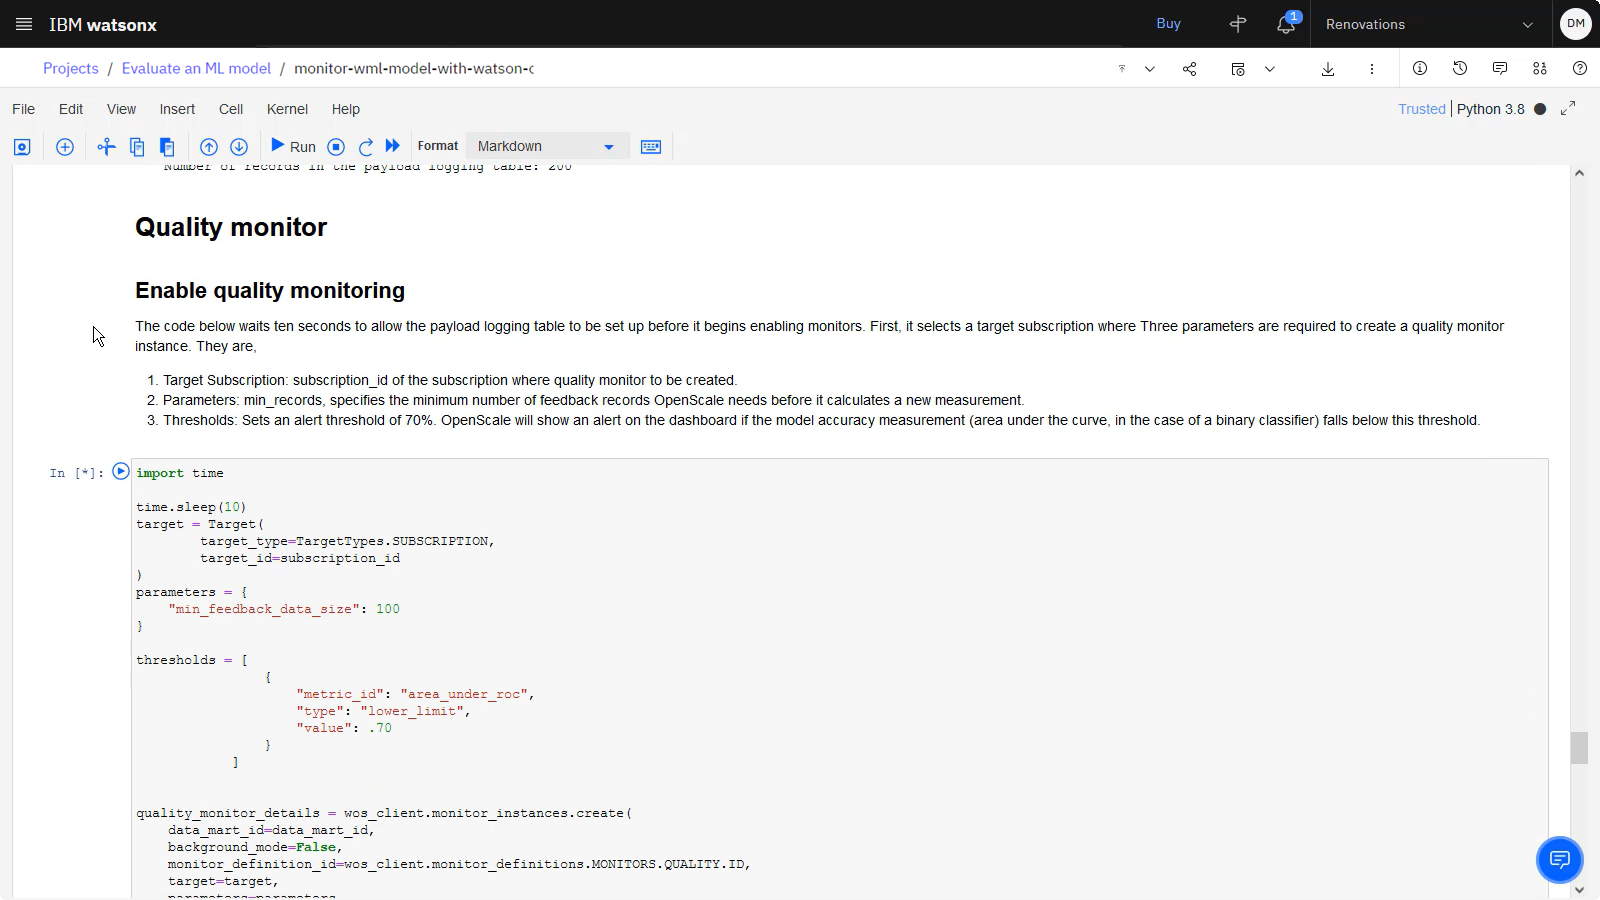This screenshot has height=900, width=1600.
Task: Click the Enable quality monitoring heading
Action: [x=270, y=291]
